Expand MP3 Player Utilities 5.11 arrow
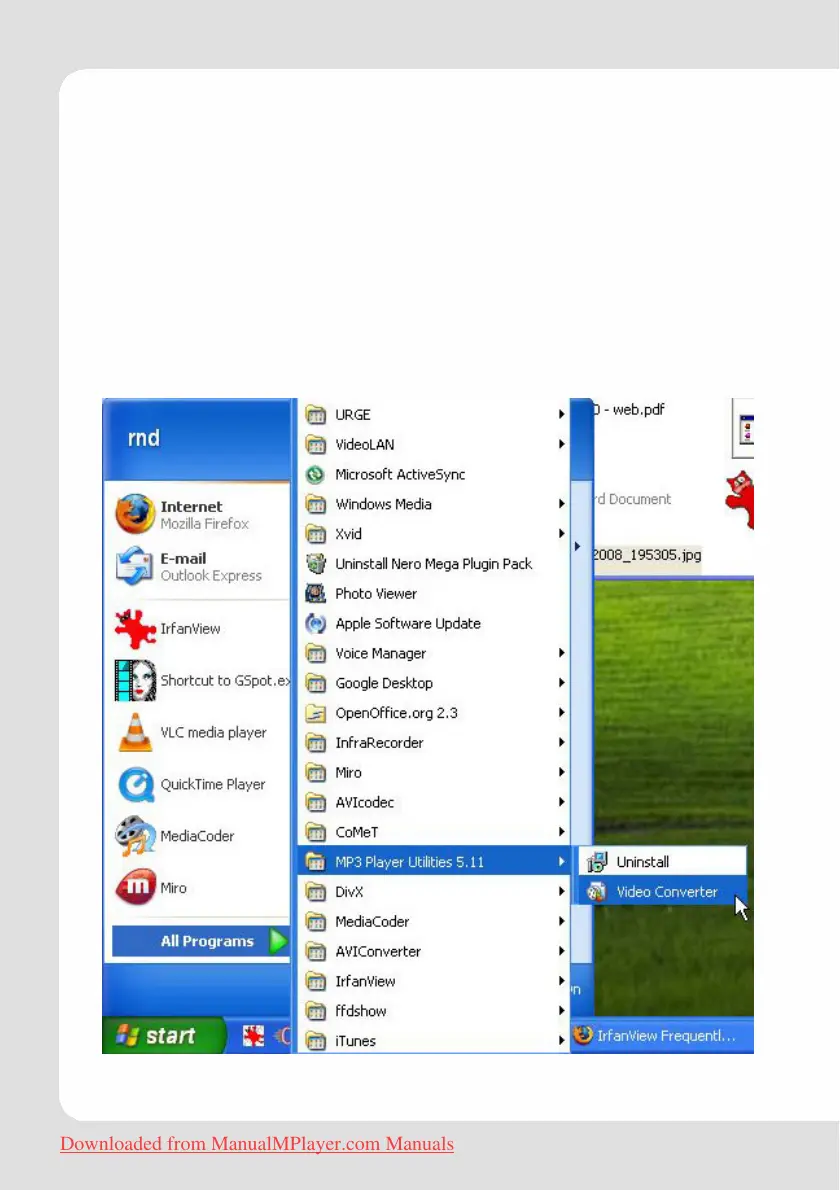This screenshot has height=1190, width=840. (562, 861)
